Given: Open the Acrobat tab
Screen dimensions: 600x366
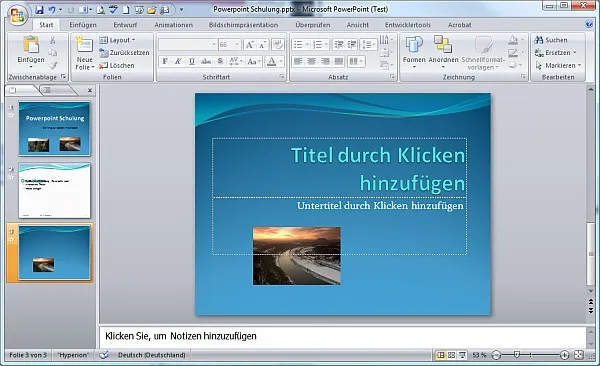Looking at the screenshot, I should [459, 25].
